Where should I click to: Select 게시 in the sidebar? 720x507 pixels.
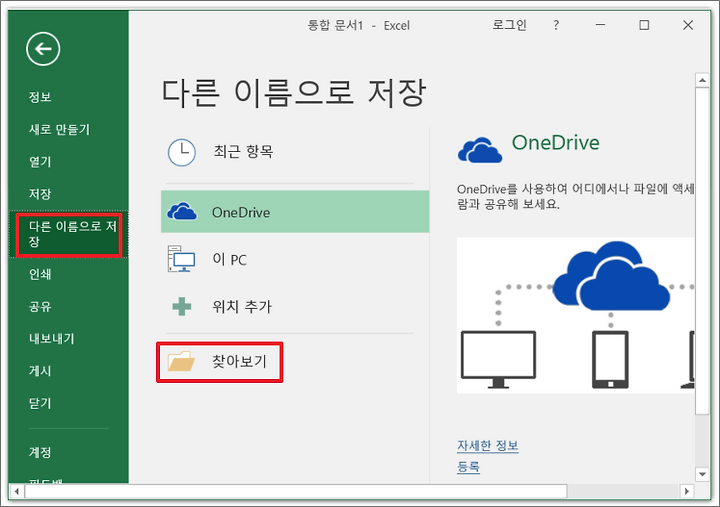(x=40, y=371)
